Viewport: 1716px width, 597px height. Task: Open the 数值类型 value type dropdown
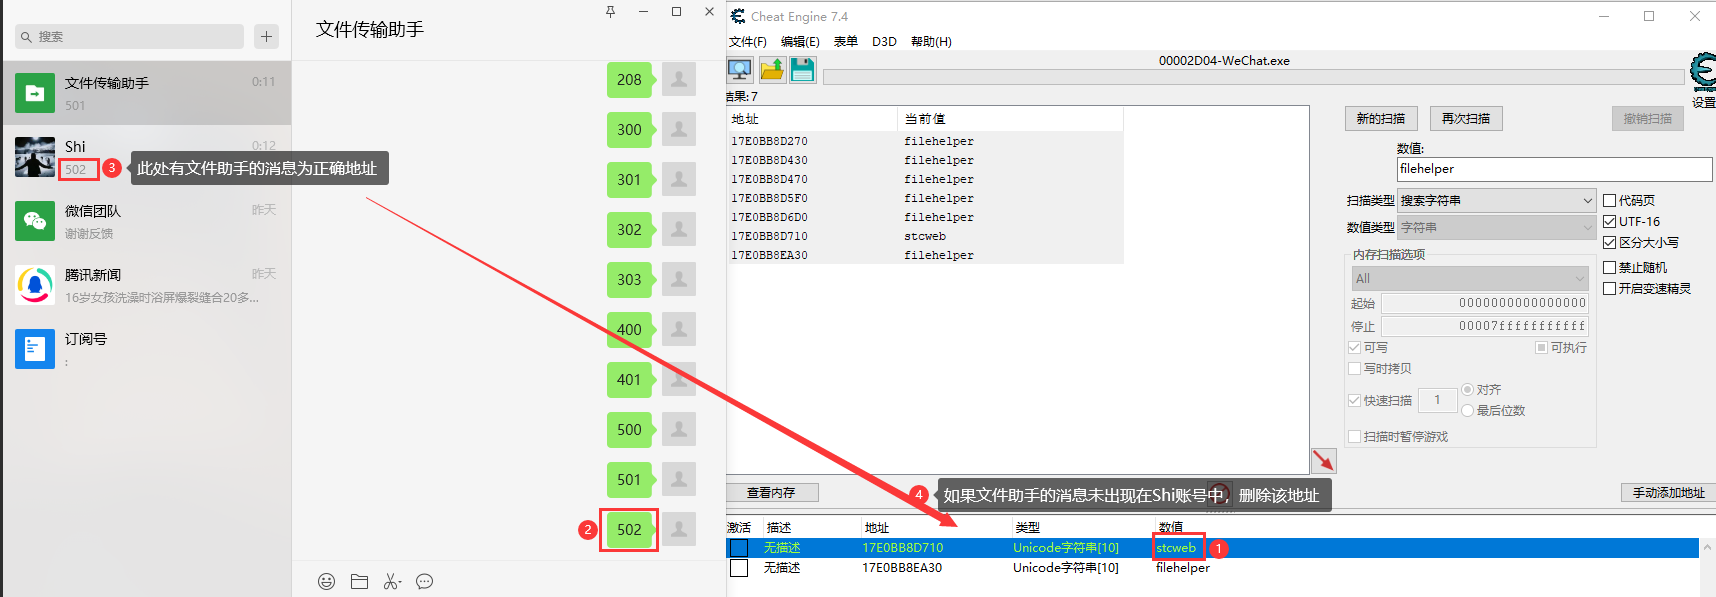pos(1496,227)
